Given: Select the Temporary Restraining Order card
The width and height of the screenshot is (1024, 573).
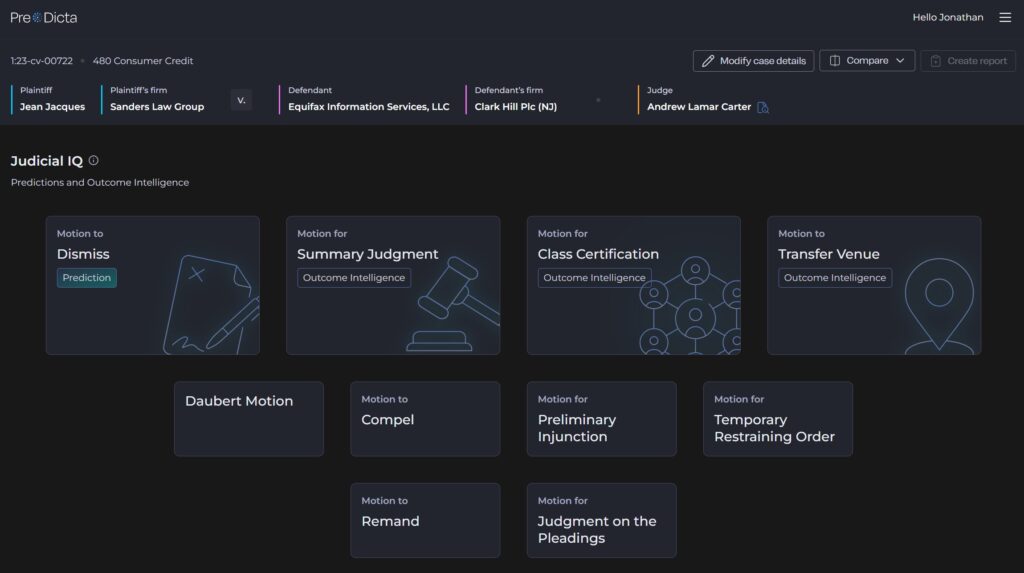Looking at the screenshot, I should point(778,419).
